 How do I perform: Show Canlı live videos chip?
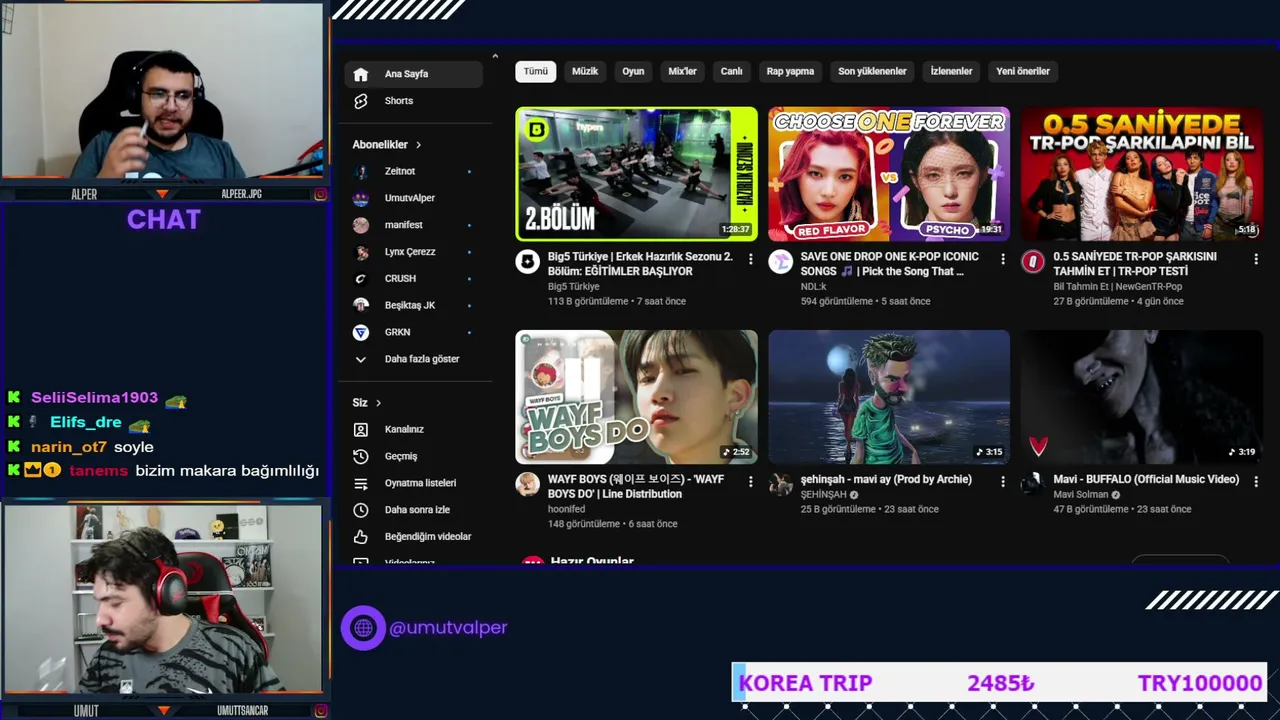732,71
